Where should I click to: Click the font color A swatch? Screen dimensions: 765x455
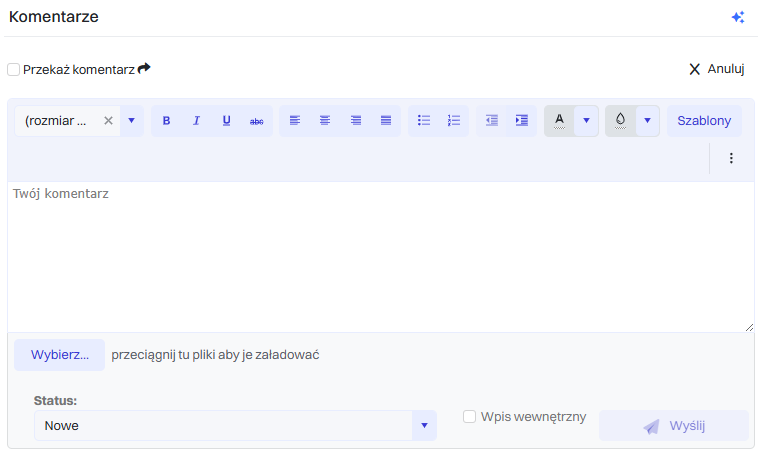559,121
